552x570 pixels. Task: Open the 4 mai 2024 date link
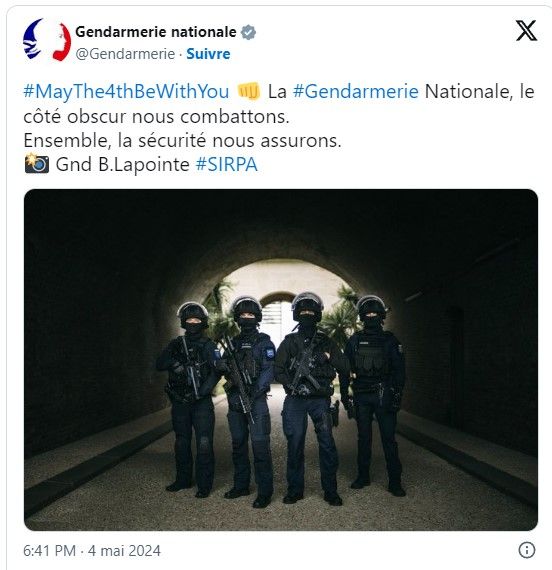point(124,550)
